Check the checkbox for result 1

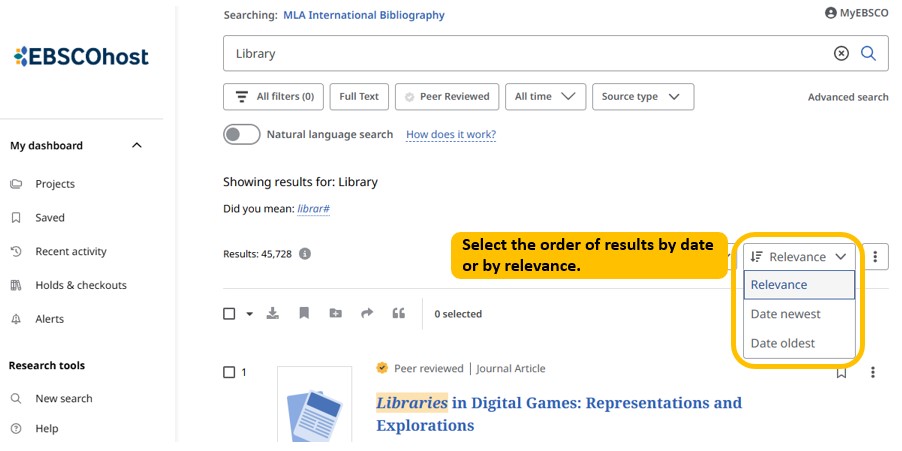pos(229,372)
